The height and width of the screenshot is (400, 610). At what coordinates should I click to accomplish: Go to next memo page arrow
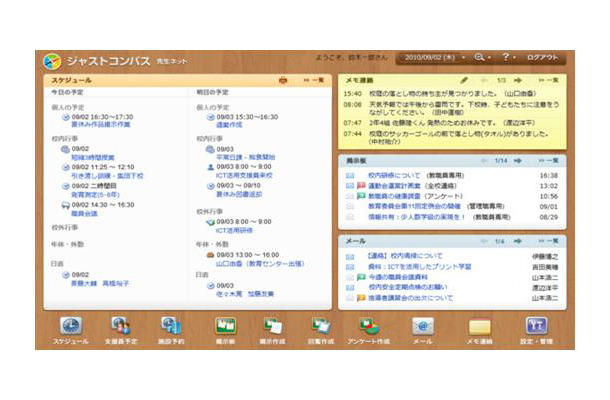pyautogui.click(x=518, y=80)
